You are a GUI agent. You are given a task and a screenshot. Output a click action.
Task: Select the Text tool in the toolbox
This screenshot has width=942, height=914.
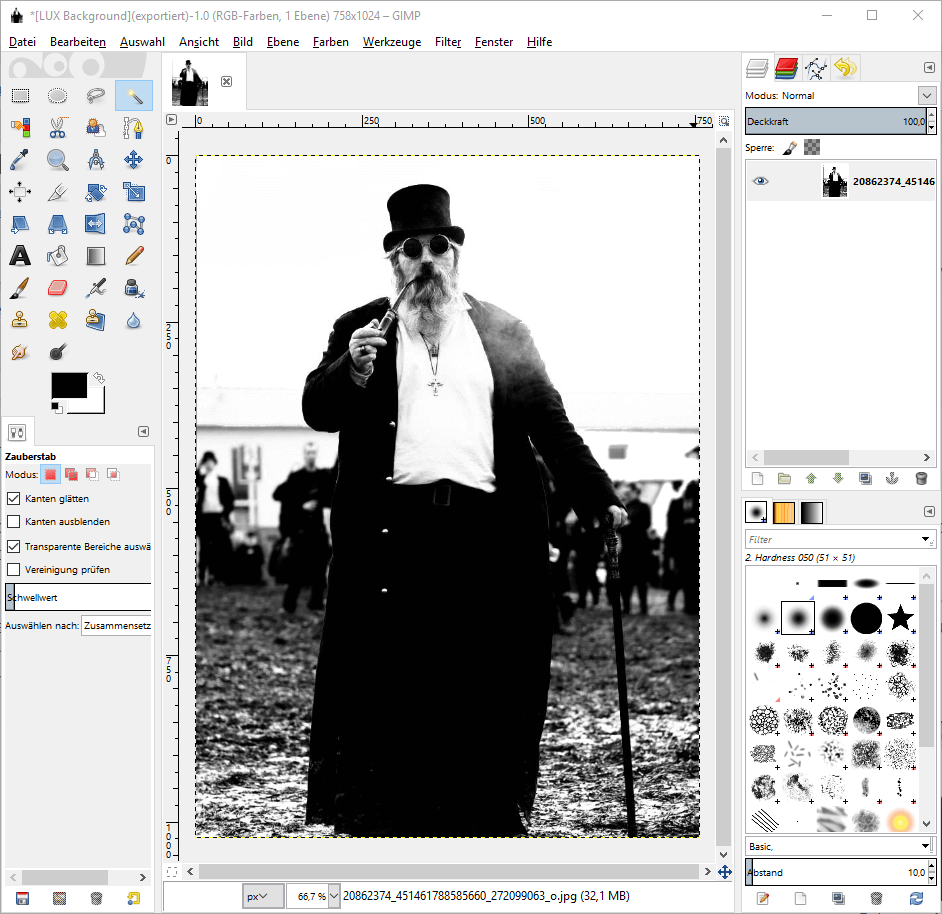[x=20, y=255]
